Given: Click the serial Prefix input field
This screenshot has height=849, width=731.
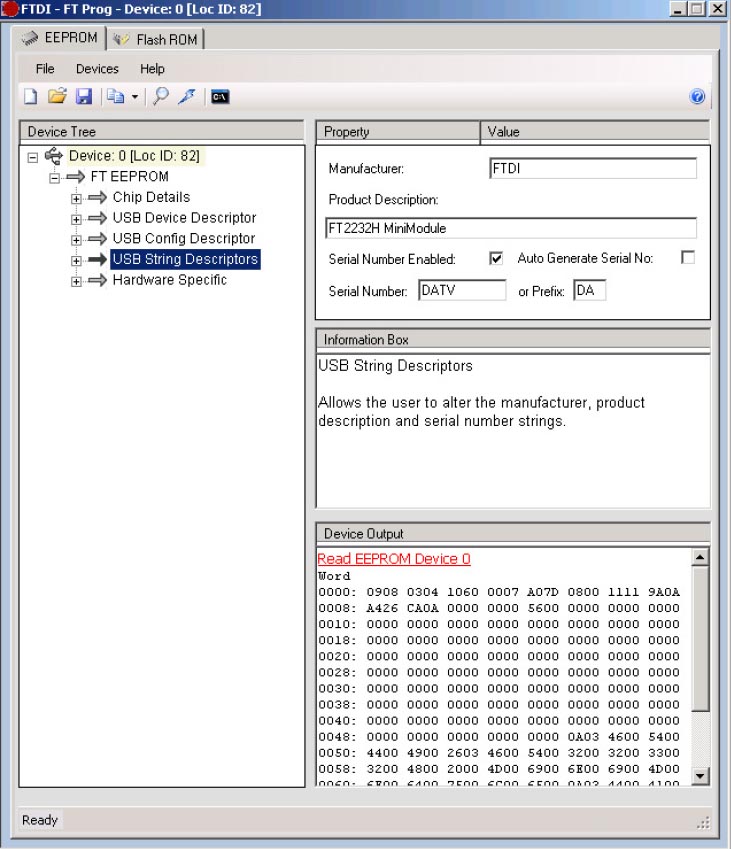Looking at the screenshot, I should click(x=589, y=290).
